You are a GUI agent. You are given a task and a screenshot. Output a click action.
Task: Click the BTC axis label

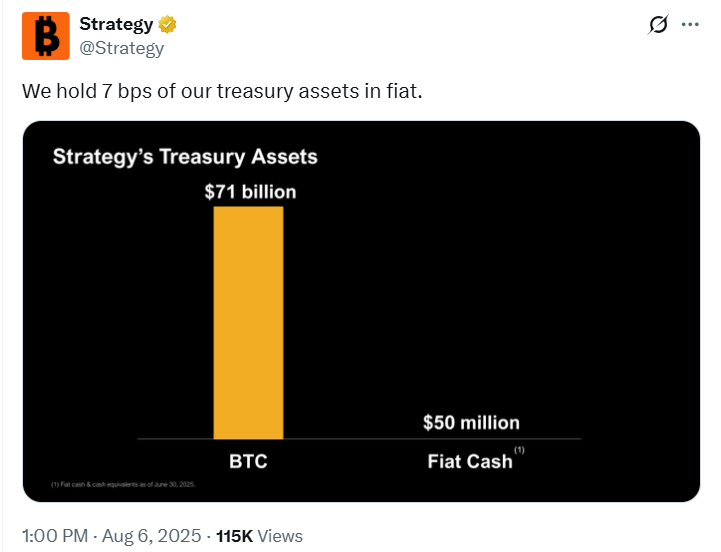(x=248, y=462)
